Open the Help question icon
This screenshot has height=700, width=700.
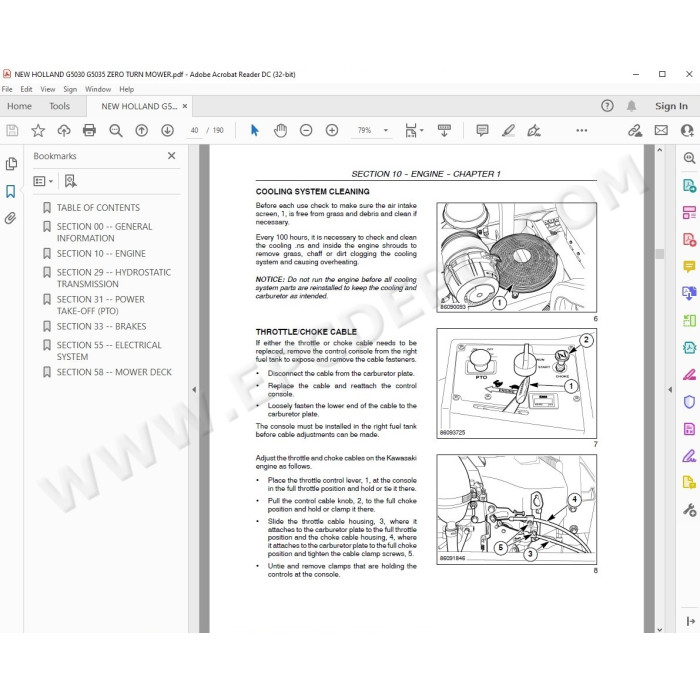(607, 106)
